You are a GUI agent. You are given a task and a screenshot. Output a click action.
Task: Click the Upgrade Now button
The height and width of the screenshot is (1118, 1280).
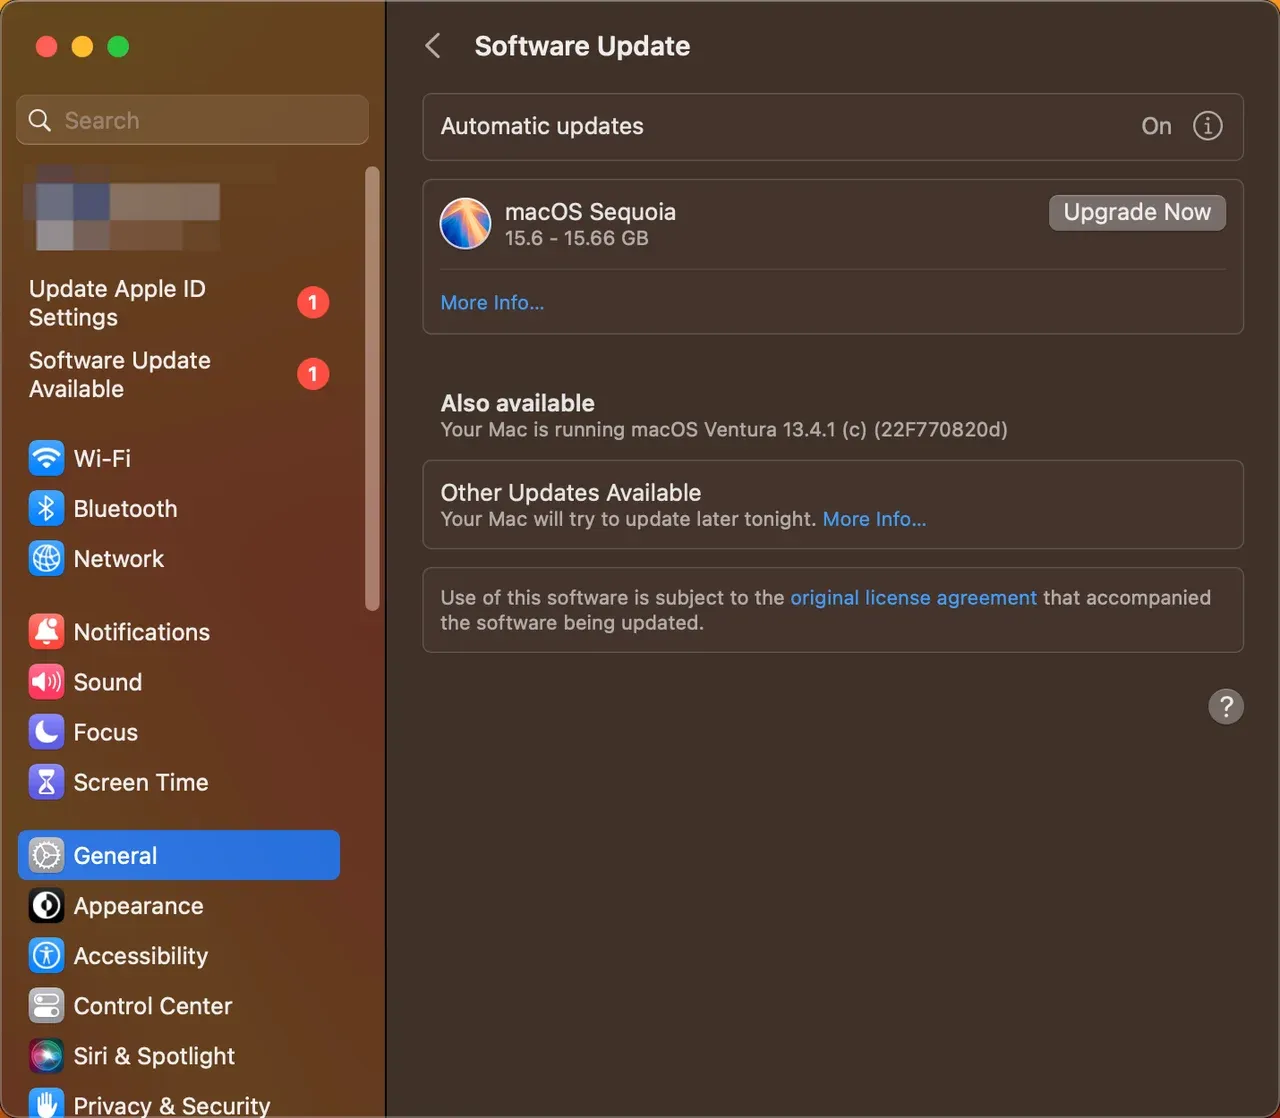coord(1137,212)
